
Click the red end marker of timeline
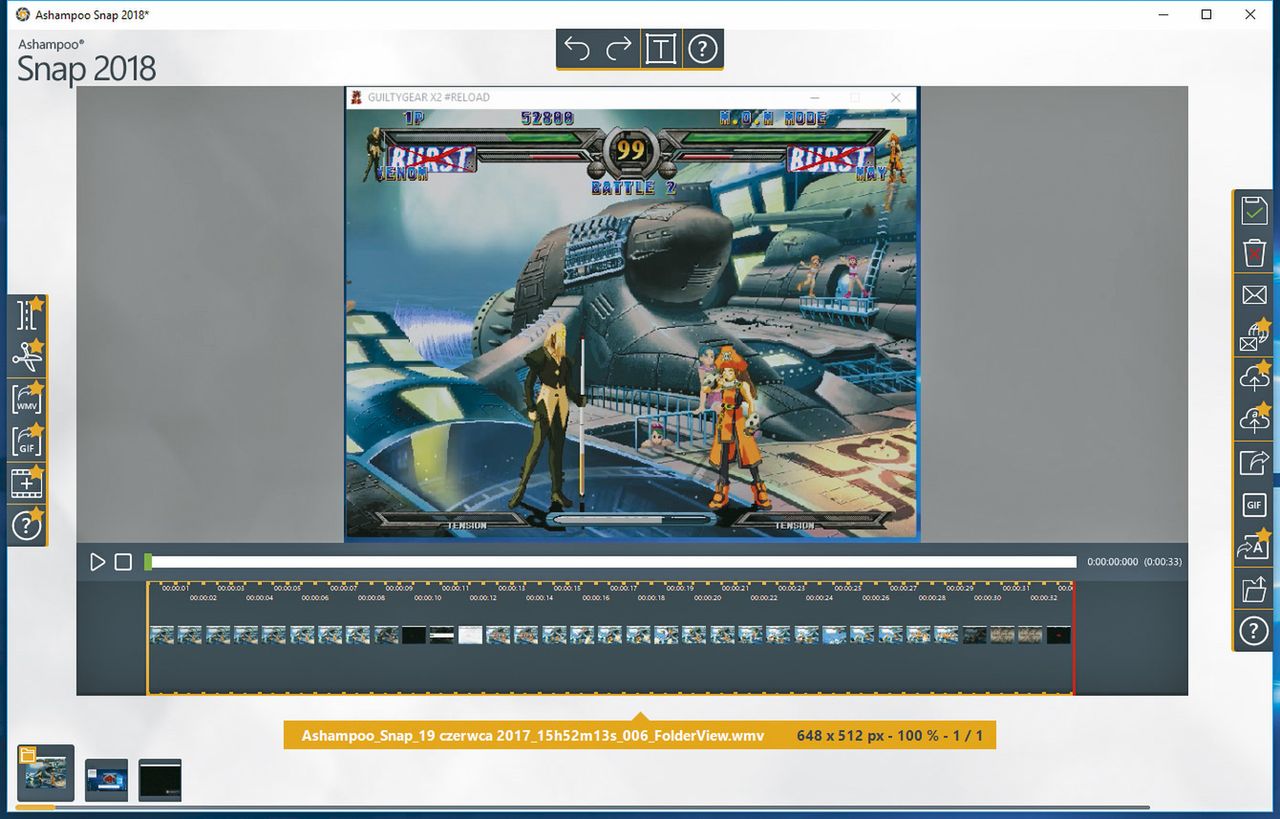[x=1073, y=638]
